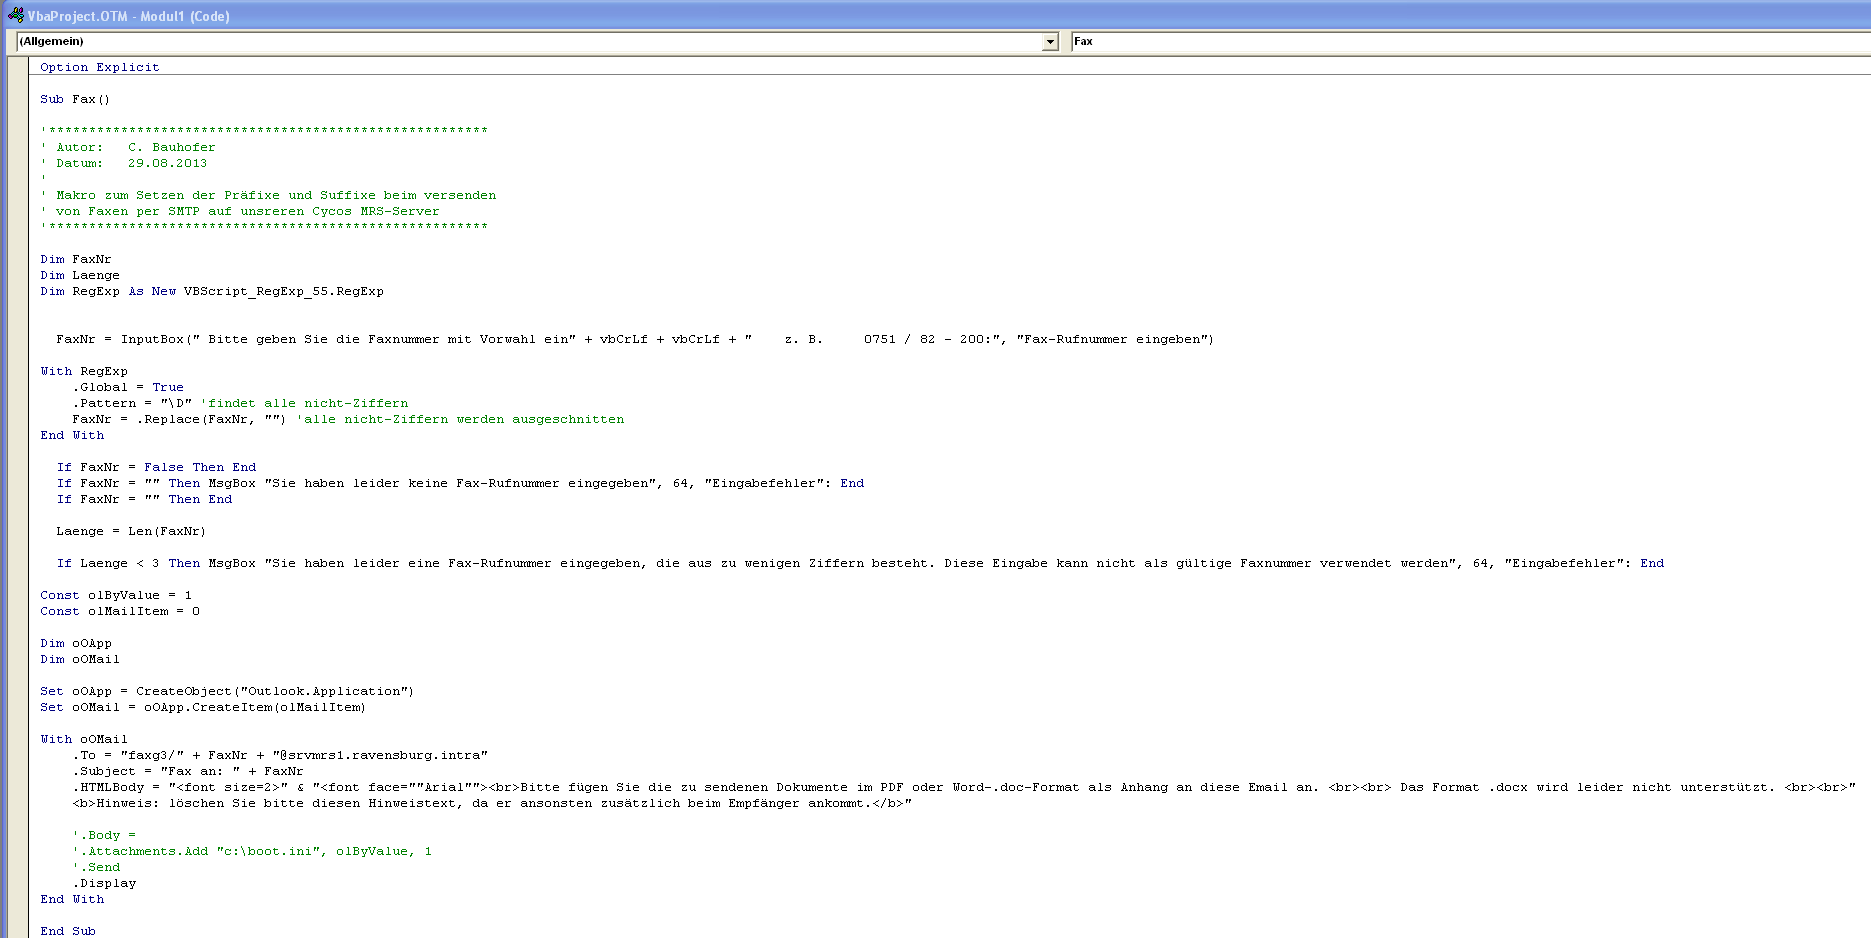Click the commented '.Send line
1871x938 pixels.
[x=97, y=868]
